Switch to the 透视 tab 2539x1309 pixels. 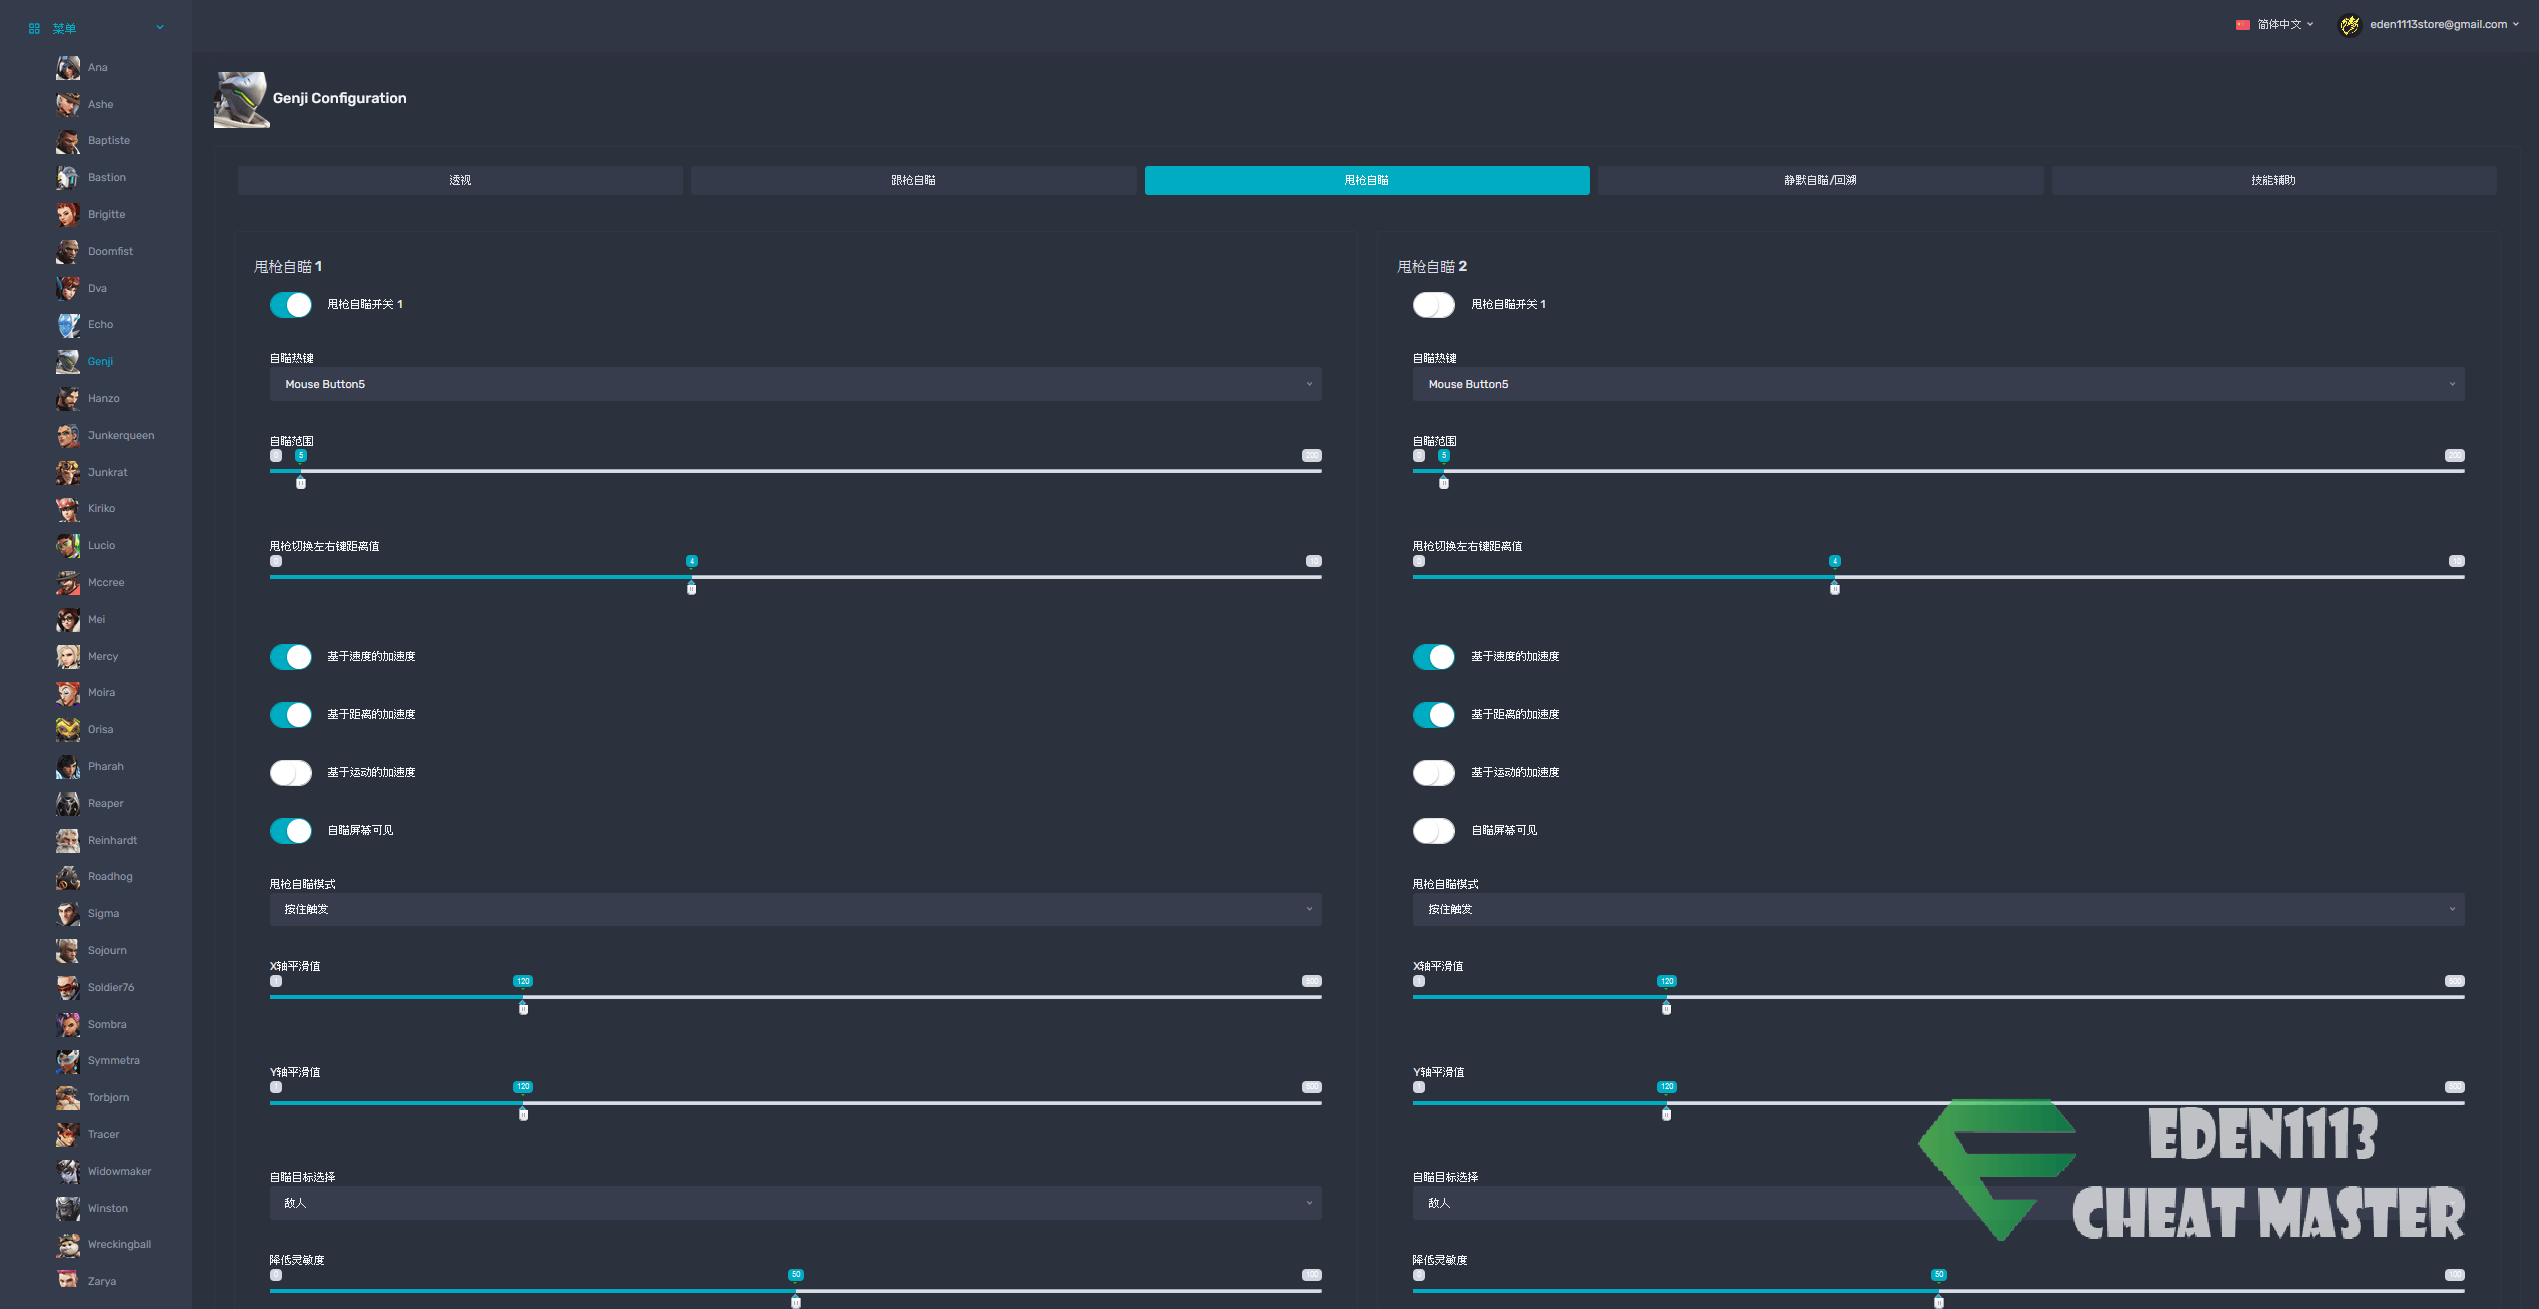(460, 180)
